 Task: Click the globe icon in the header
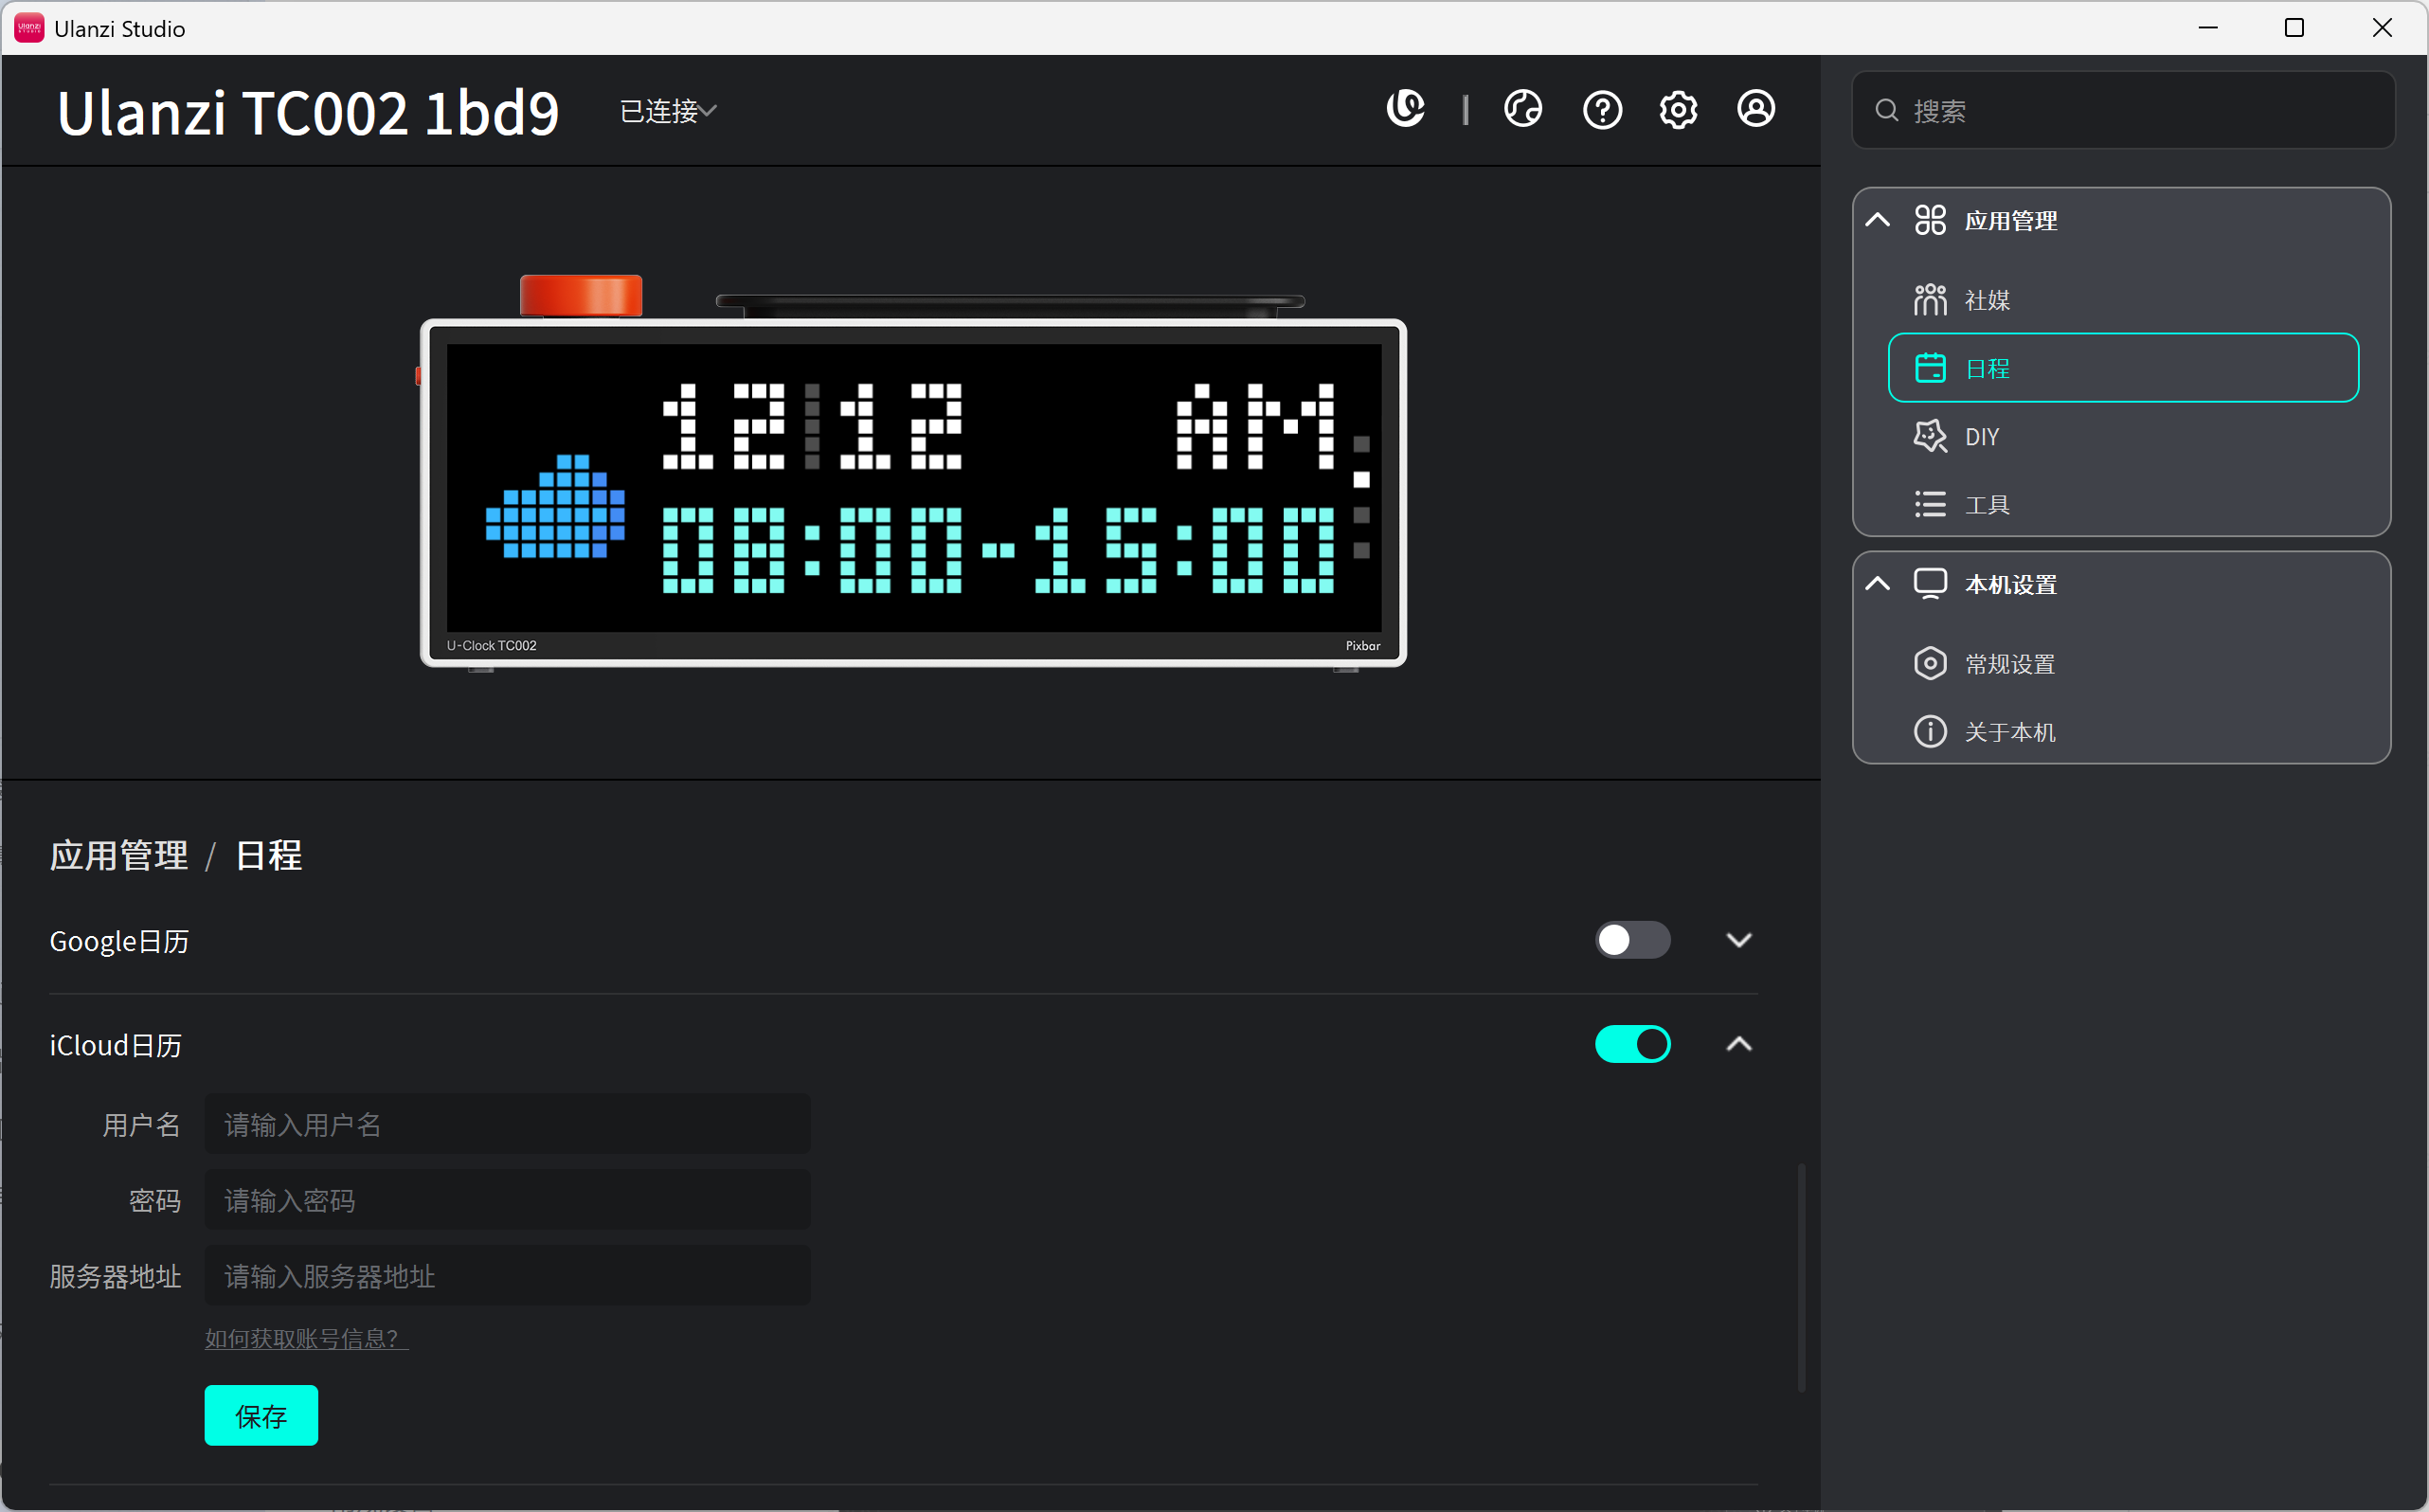coord(1522,109)
